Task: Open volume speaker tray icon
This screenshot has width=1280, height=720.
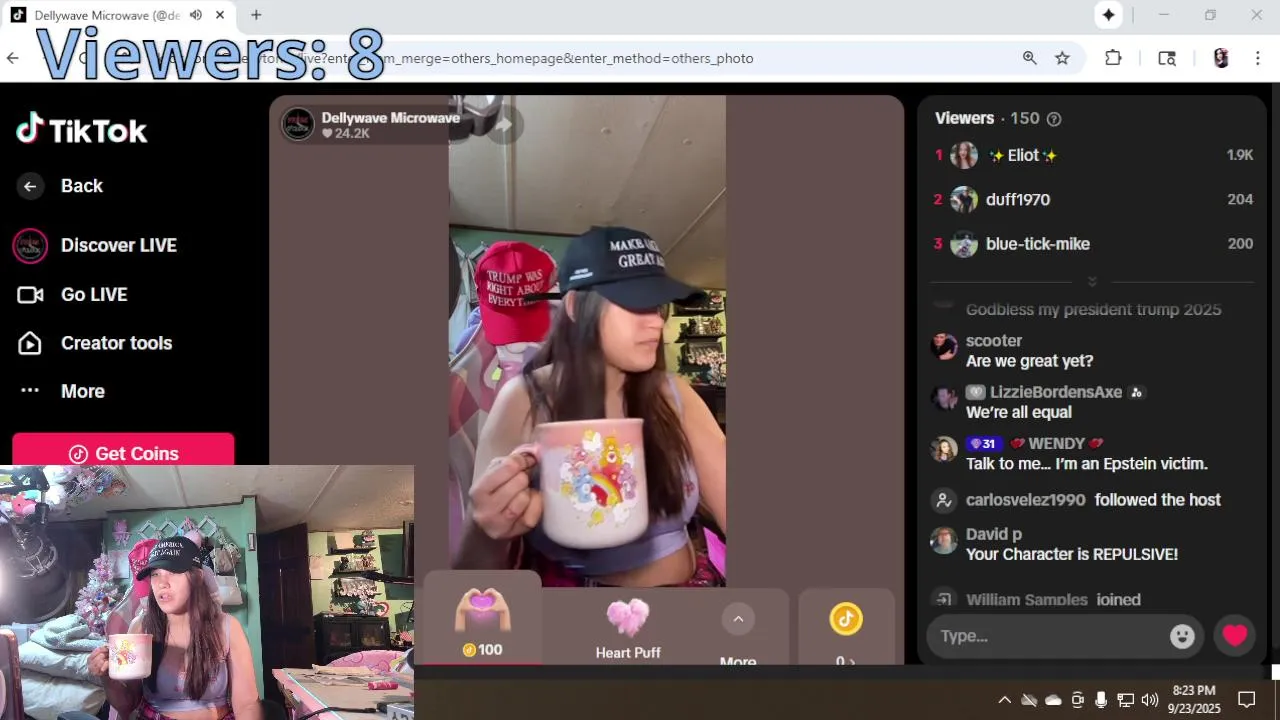Action: pyautogui.click(x=1149, y=700)
